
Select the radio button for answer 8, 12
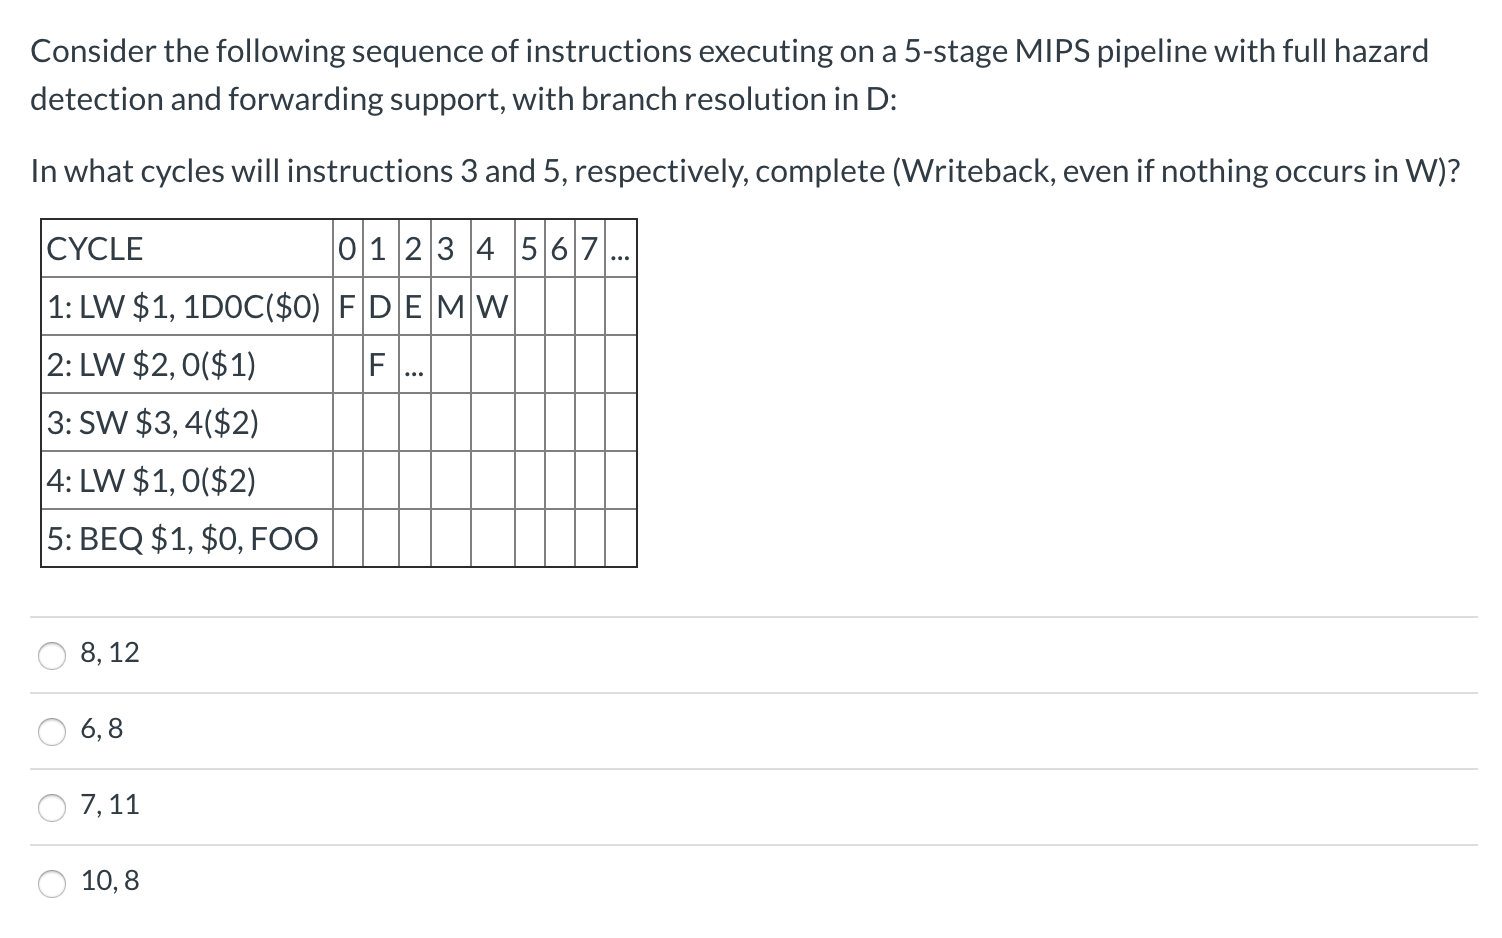coord(52,654)
